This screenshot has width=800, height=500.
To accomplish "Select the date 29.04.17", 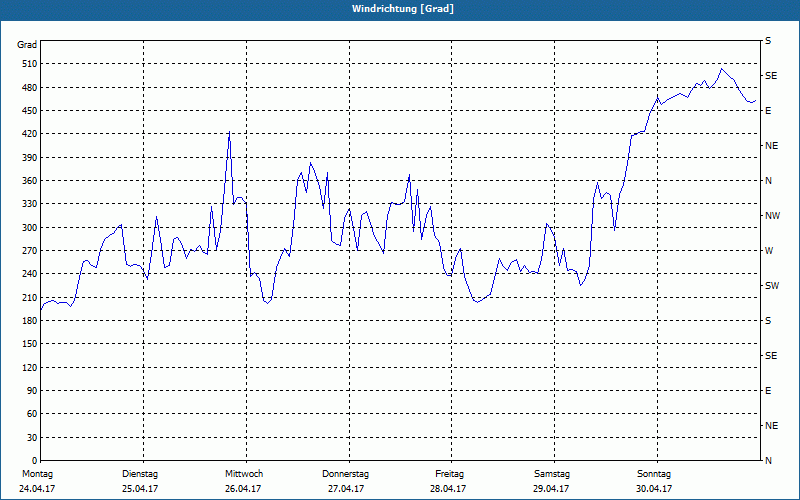I will (x=551, y=489).
